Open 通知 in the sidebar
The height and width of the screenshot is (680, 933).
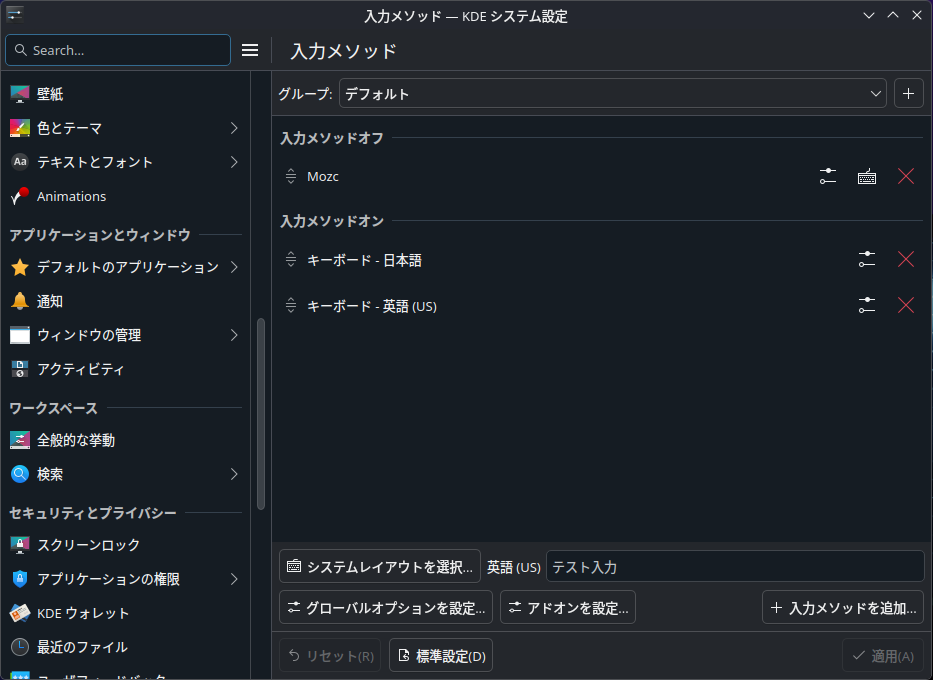(x=50, y=301)
